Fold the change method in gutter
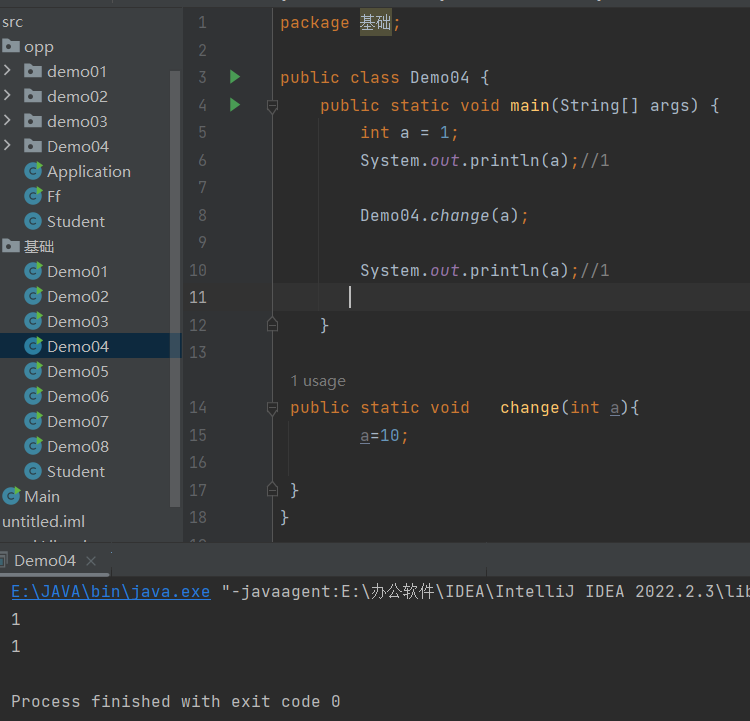Screen dimensions: 750x721 click(271, 408)
